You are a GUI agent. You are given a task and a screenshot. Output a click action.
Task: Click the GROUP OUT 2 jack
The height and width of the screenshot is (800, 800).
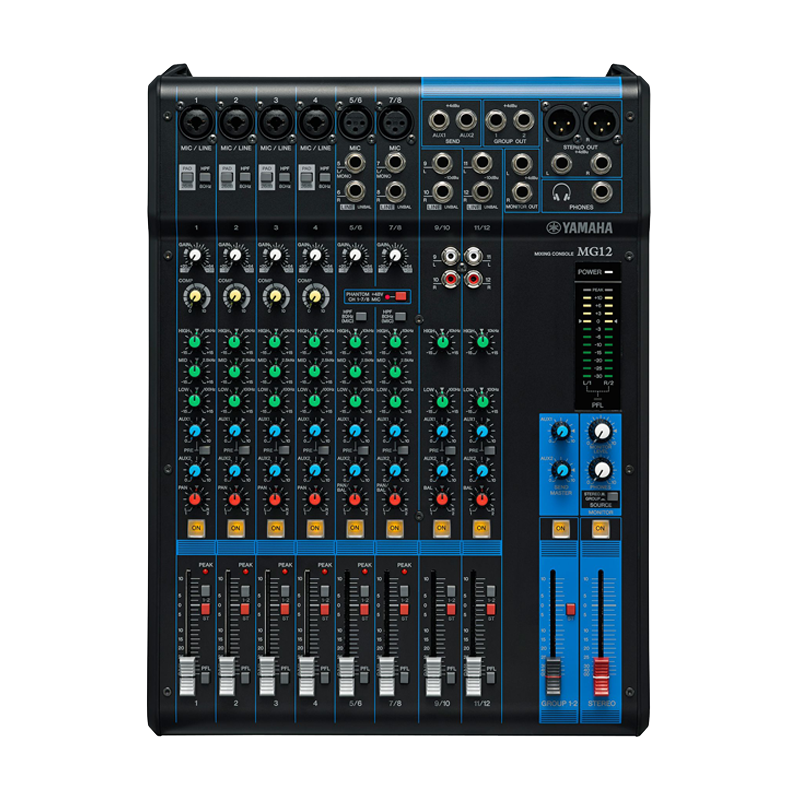pyautogui.click(x=523, y=120)
